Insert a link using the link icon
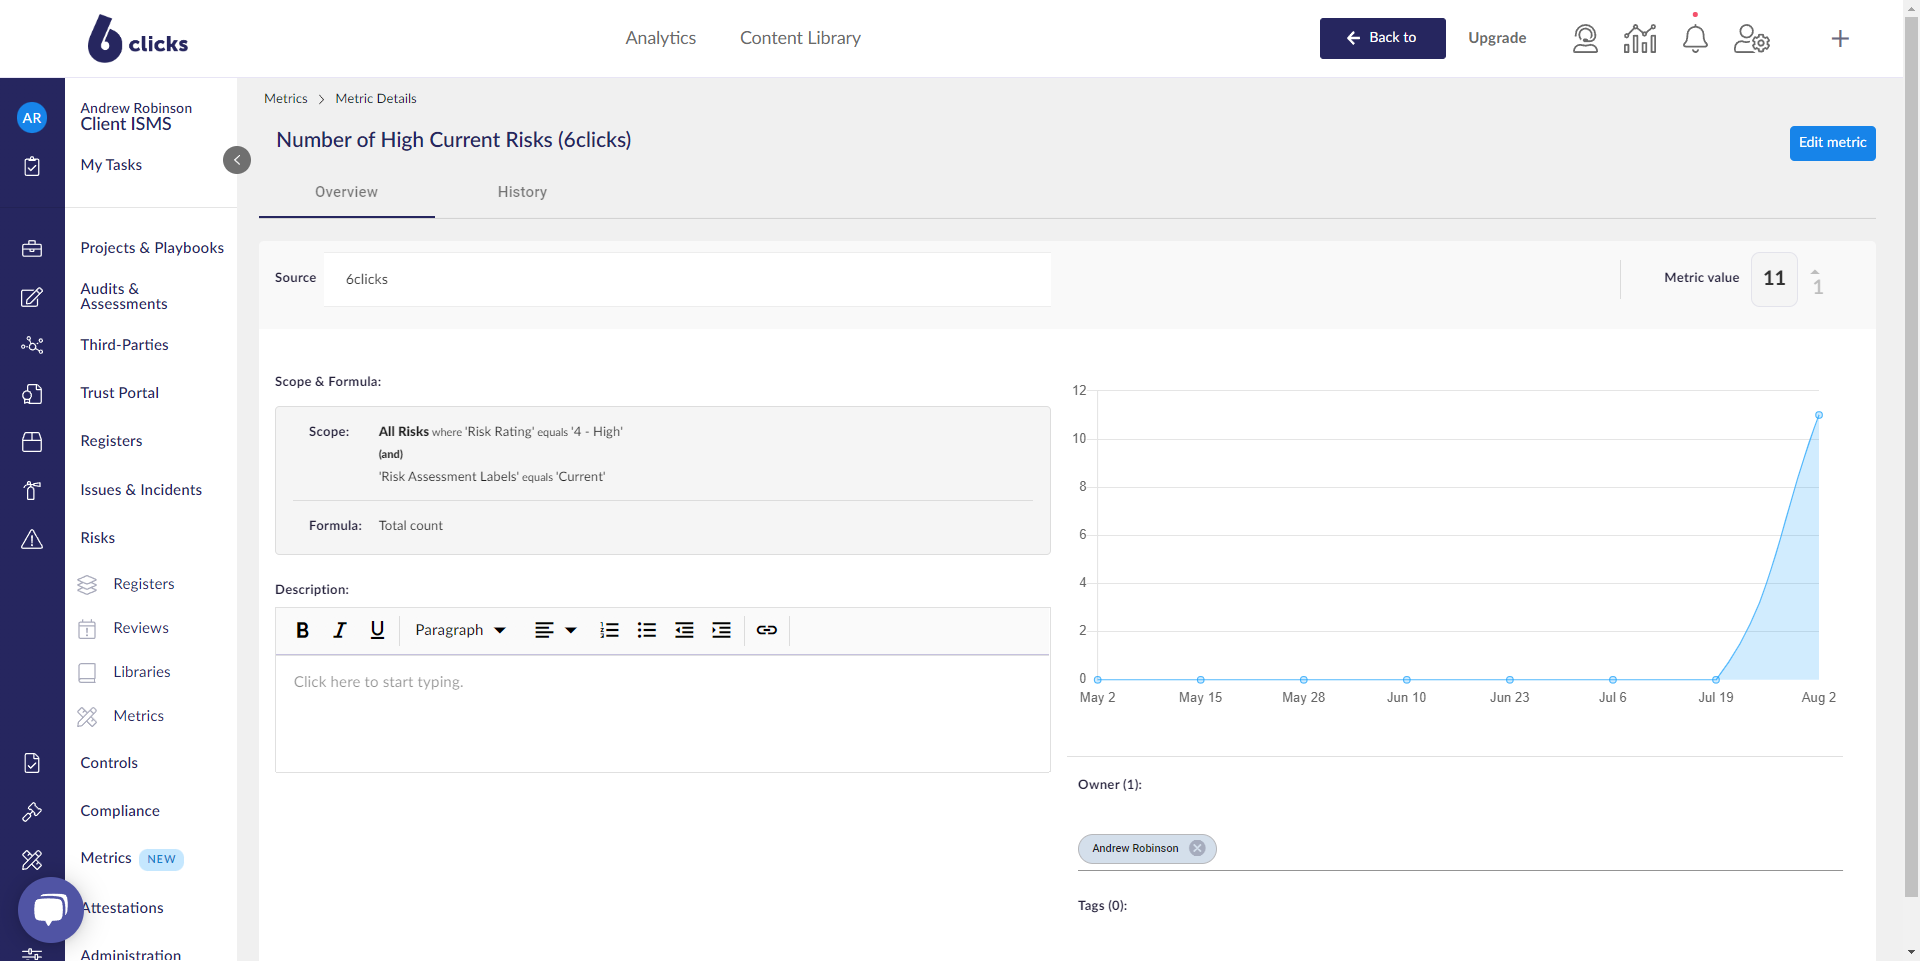Image resolution: width=1920 pixels, height=961 pixels. click(767, 630)
